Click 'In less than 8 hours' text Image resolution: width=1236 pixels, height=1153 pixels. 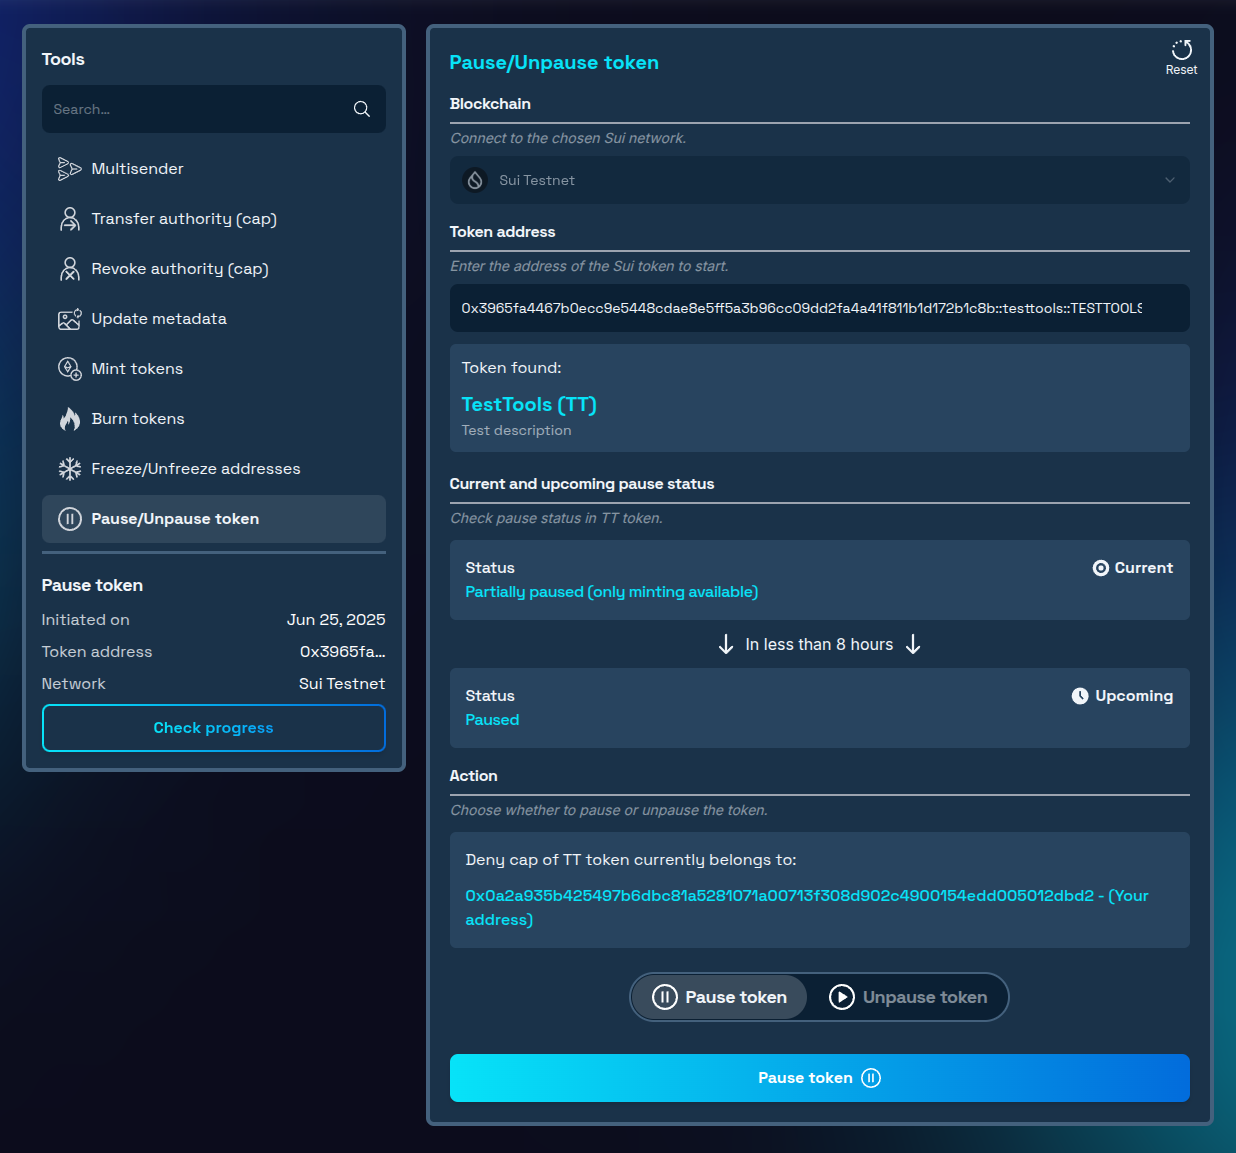819,645
